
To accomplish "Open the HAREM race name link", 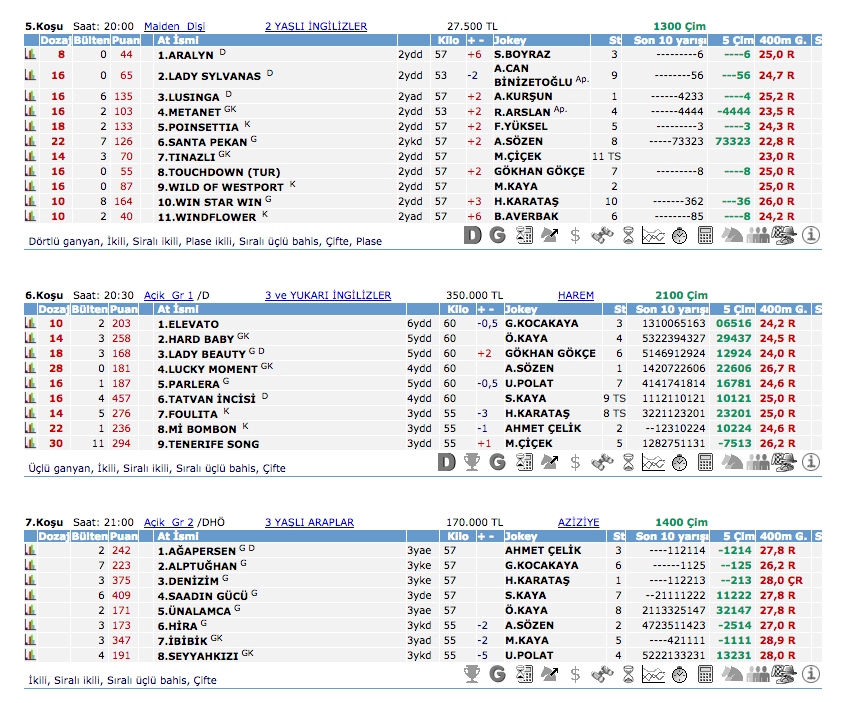I will click(x=576, y=295).
